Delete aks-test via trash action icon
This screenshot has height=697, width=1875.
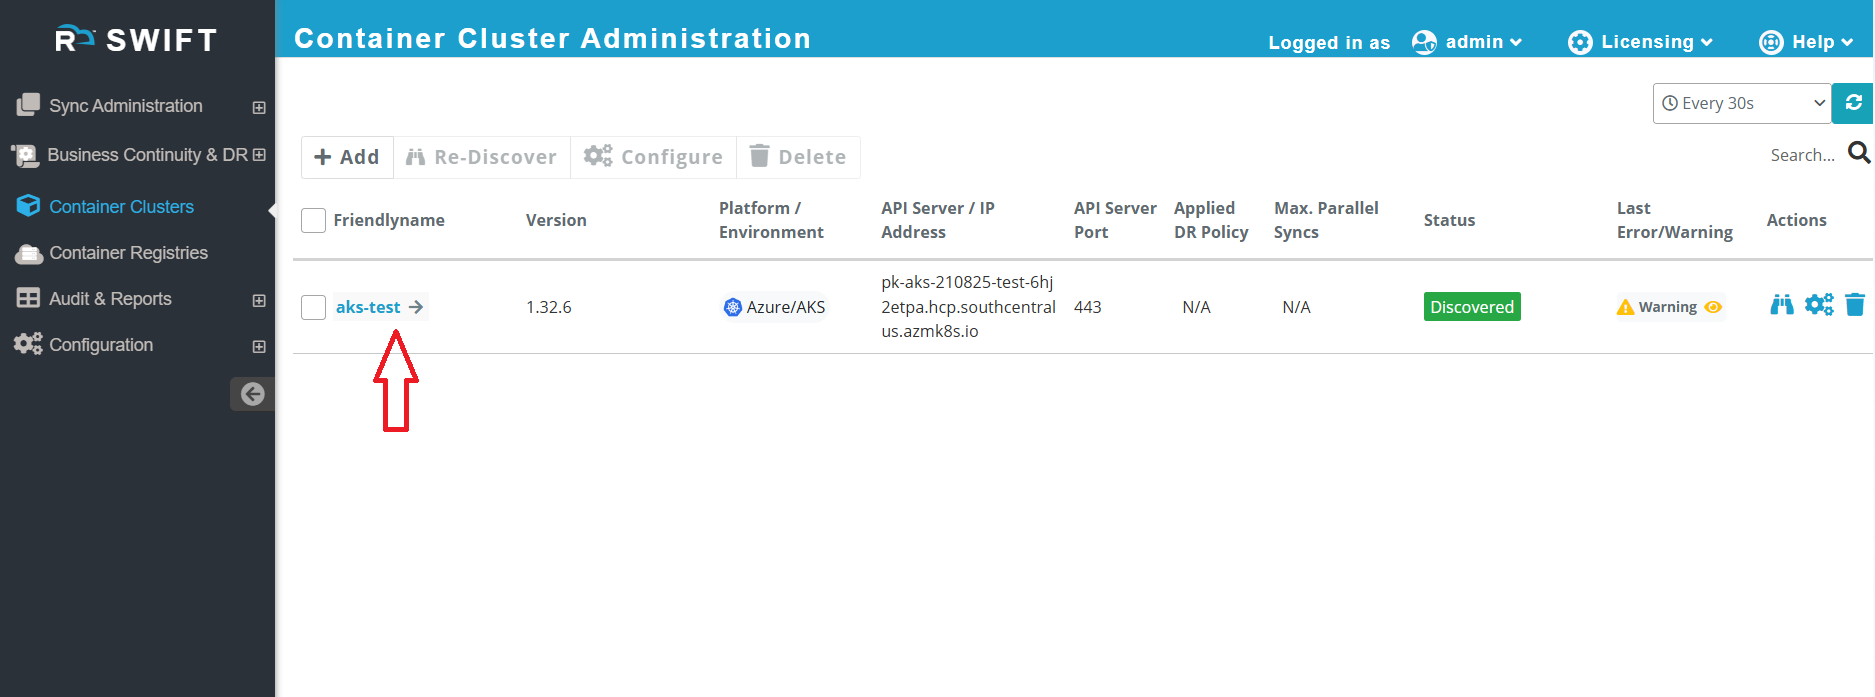(1855, 305)
